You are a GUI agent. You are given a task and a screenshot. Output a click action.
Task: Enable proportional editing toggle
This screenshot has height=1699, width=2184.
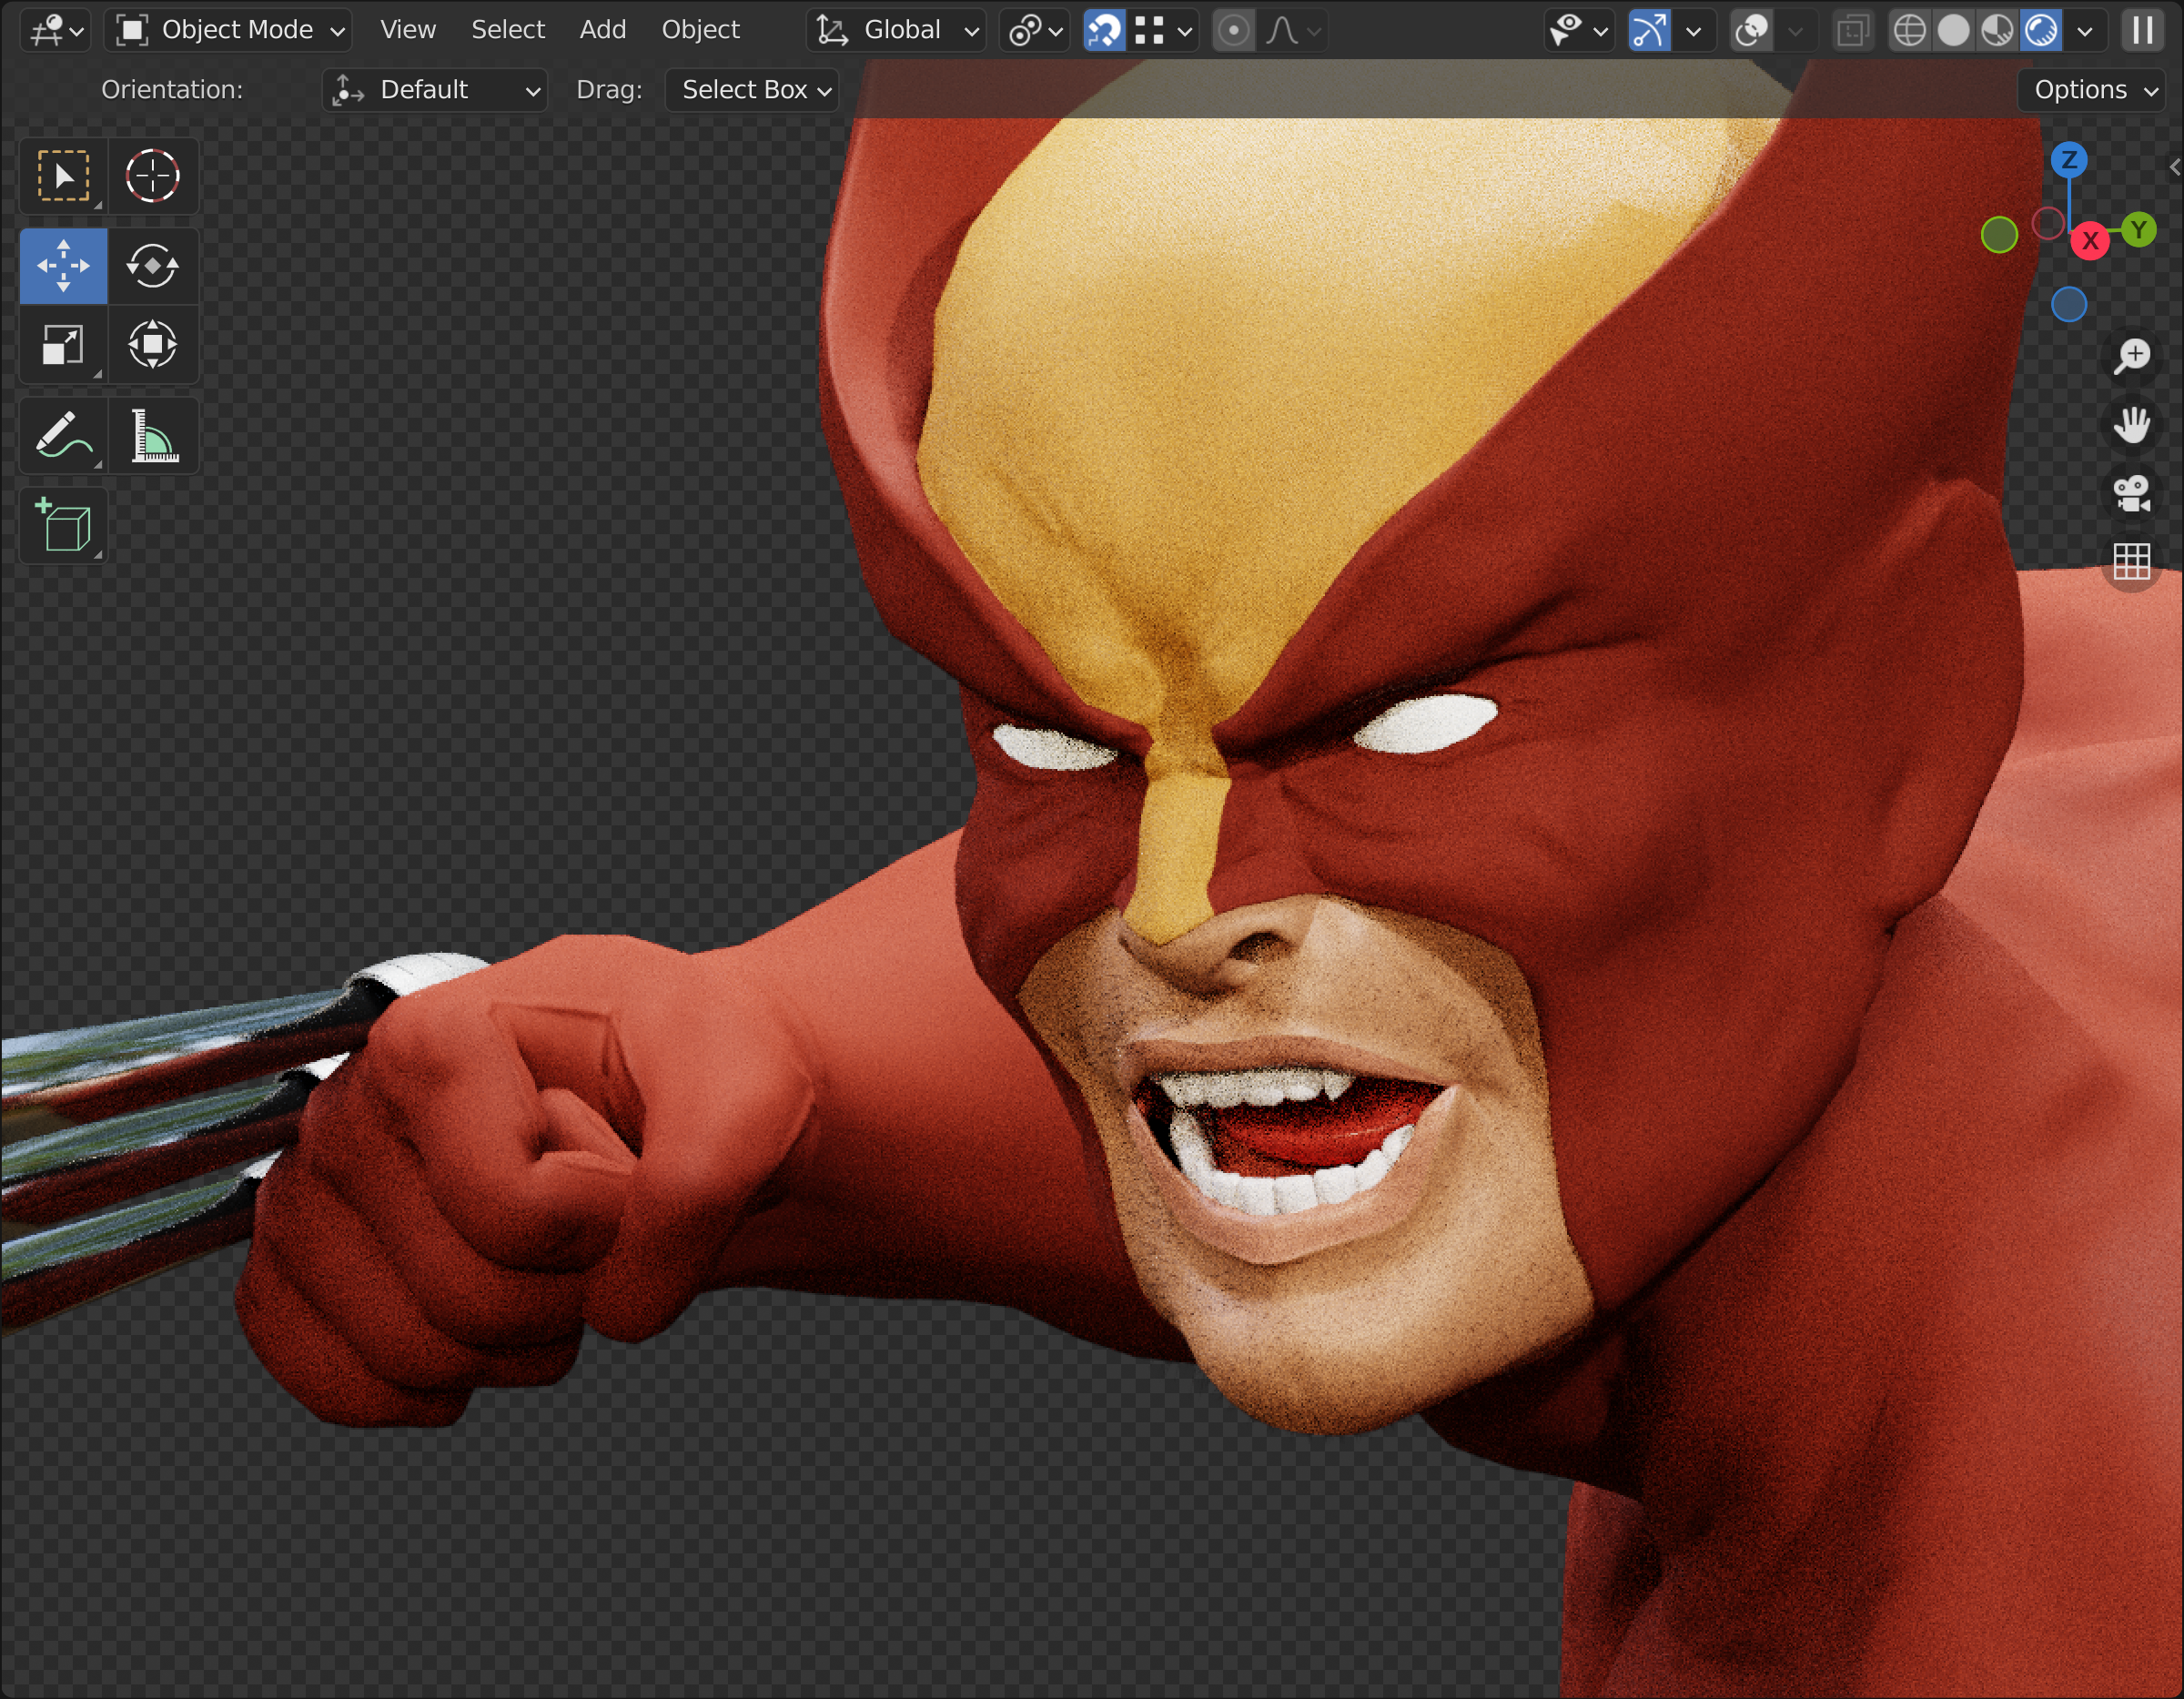coord(1234,30)
